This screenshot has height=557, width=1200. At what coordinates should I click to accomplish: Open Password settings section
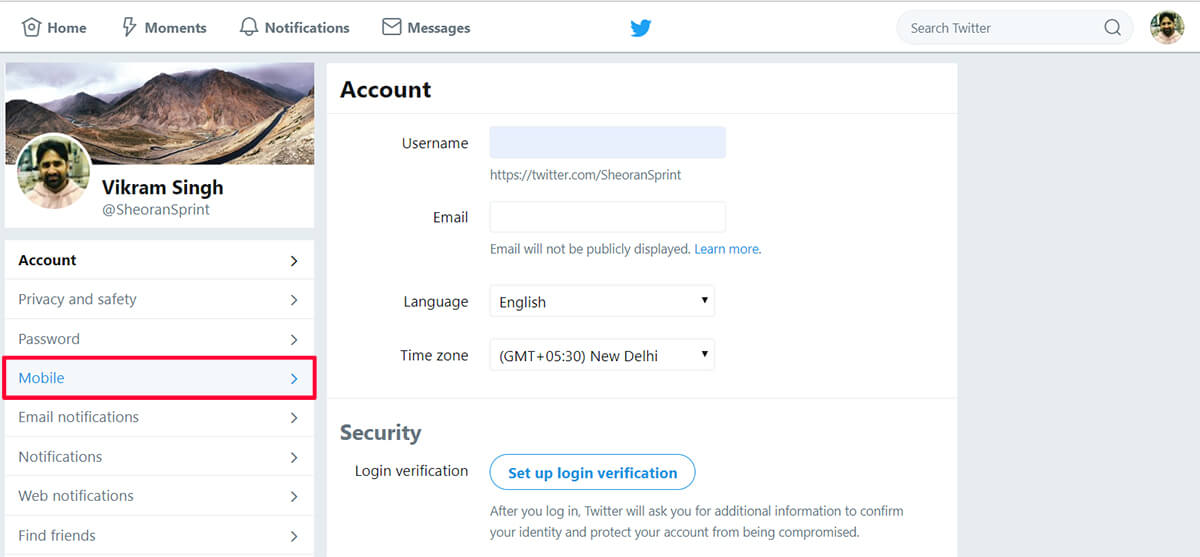click(159, 339)
